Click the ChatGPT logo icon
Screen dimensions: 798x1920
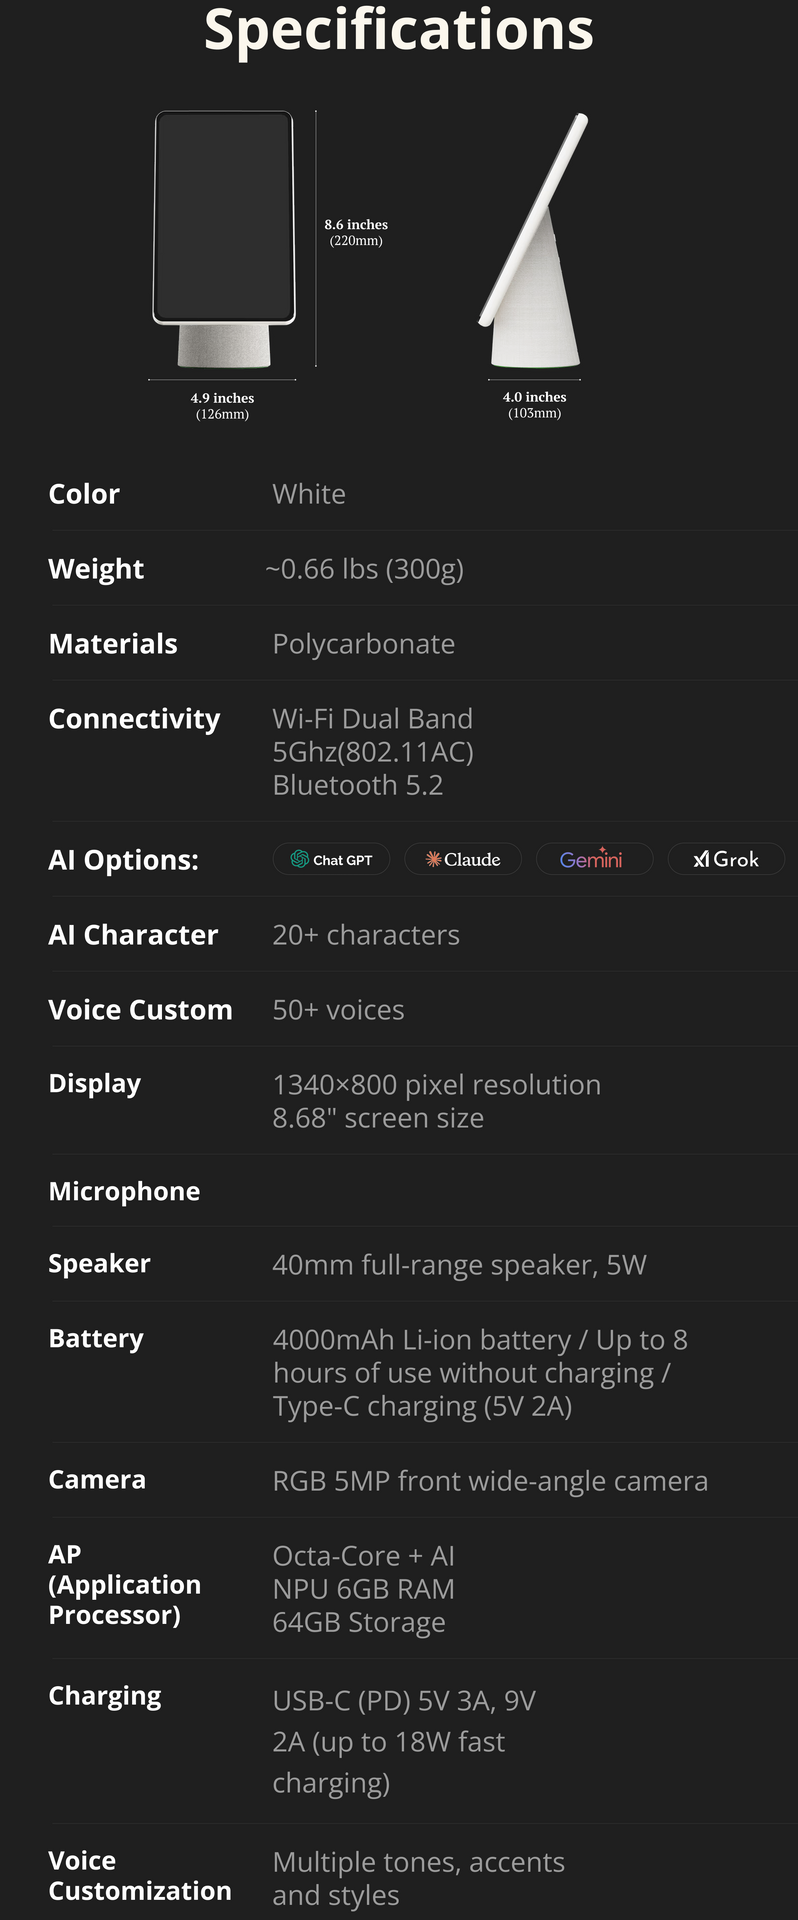pos(299,859)
